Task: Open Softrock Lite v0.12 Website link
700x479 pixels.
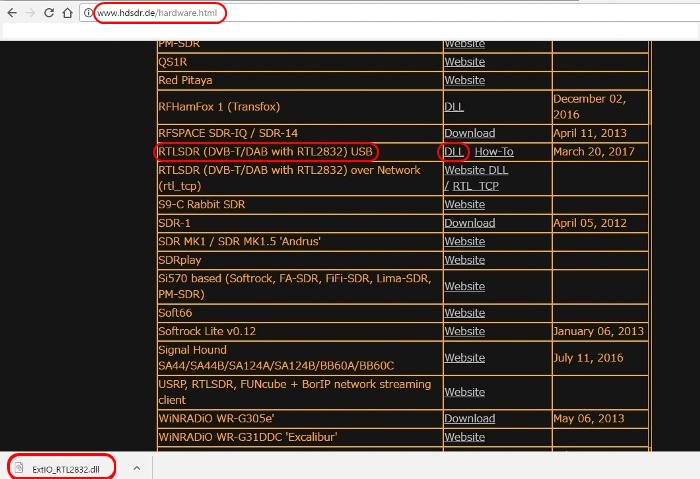Action: point(464,331)
